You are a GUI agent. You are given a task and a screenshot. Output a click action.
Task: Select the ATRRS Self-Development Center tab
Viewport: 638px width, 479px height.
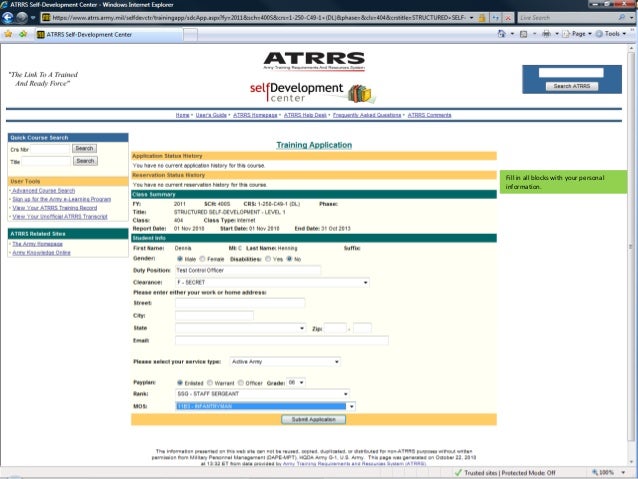[x=109, y=35]
